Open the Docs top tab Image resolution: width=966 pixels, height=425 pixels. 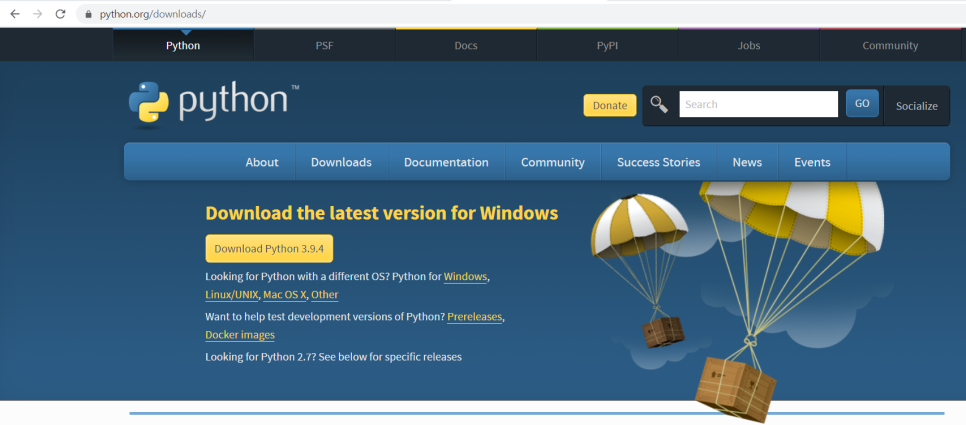pyautogui.click(x=466, y=46)
